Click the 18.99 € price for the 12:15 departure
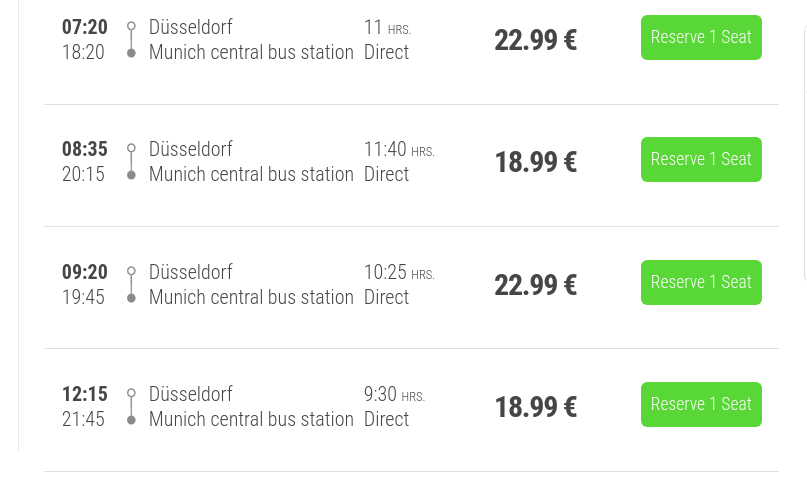The height and width of the screenshot is (499, 807). [x=535, y=407]
